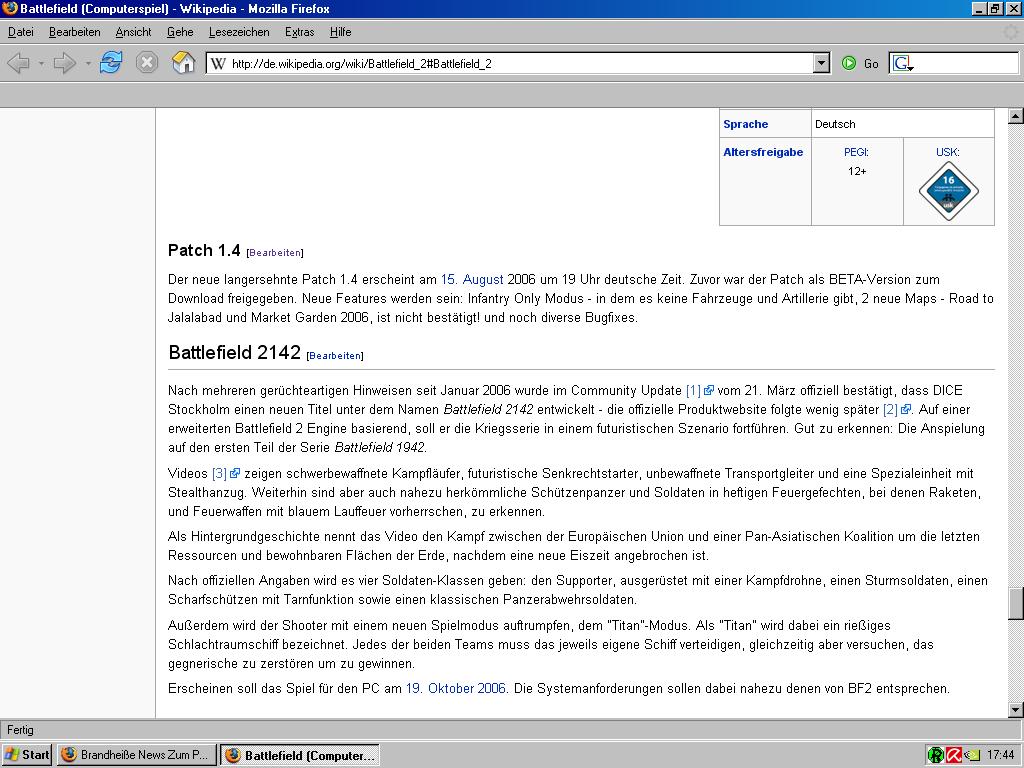Open the Hilfe menu

340,32
